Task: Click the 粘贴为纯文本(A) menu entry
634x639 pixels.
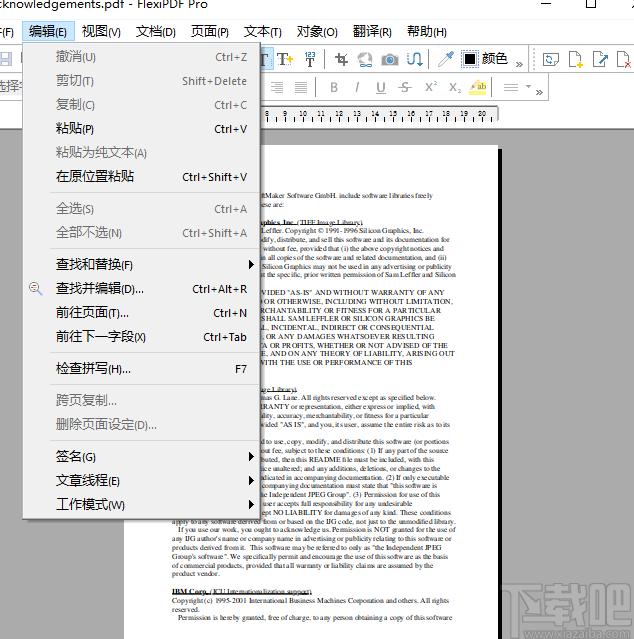Action: (x=141, y=153)
